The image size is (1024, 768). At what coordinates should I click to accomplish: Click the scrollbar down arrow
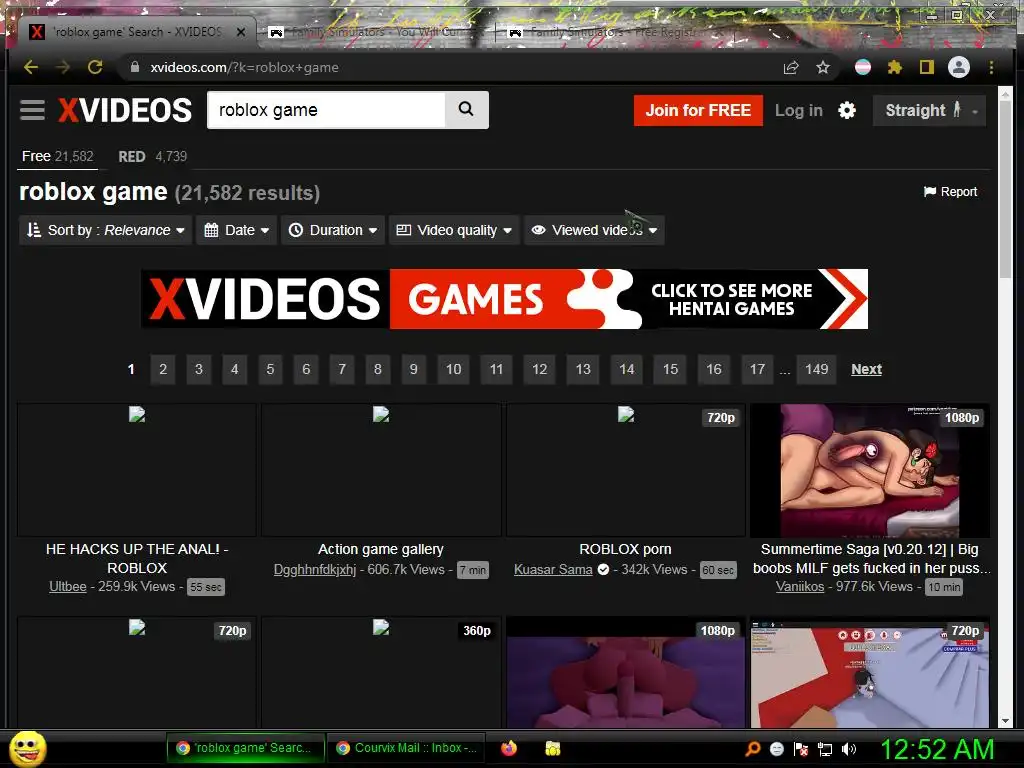(1004, 721)
